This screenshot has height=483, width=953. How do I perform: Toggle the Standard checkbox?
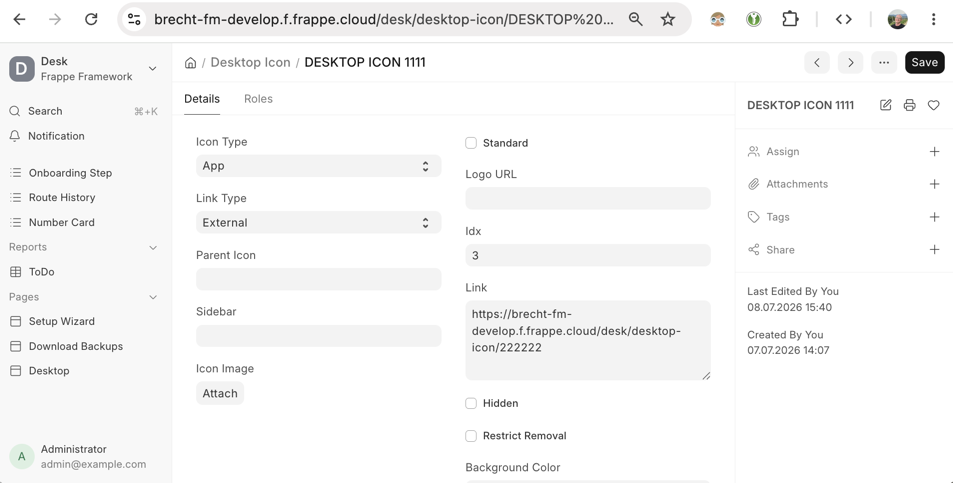click(x=471, y=143)
